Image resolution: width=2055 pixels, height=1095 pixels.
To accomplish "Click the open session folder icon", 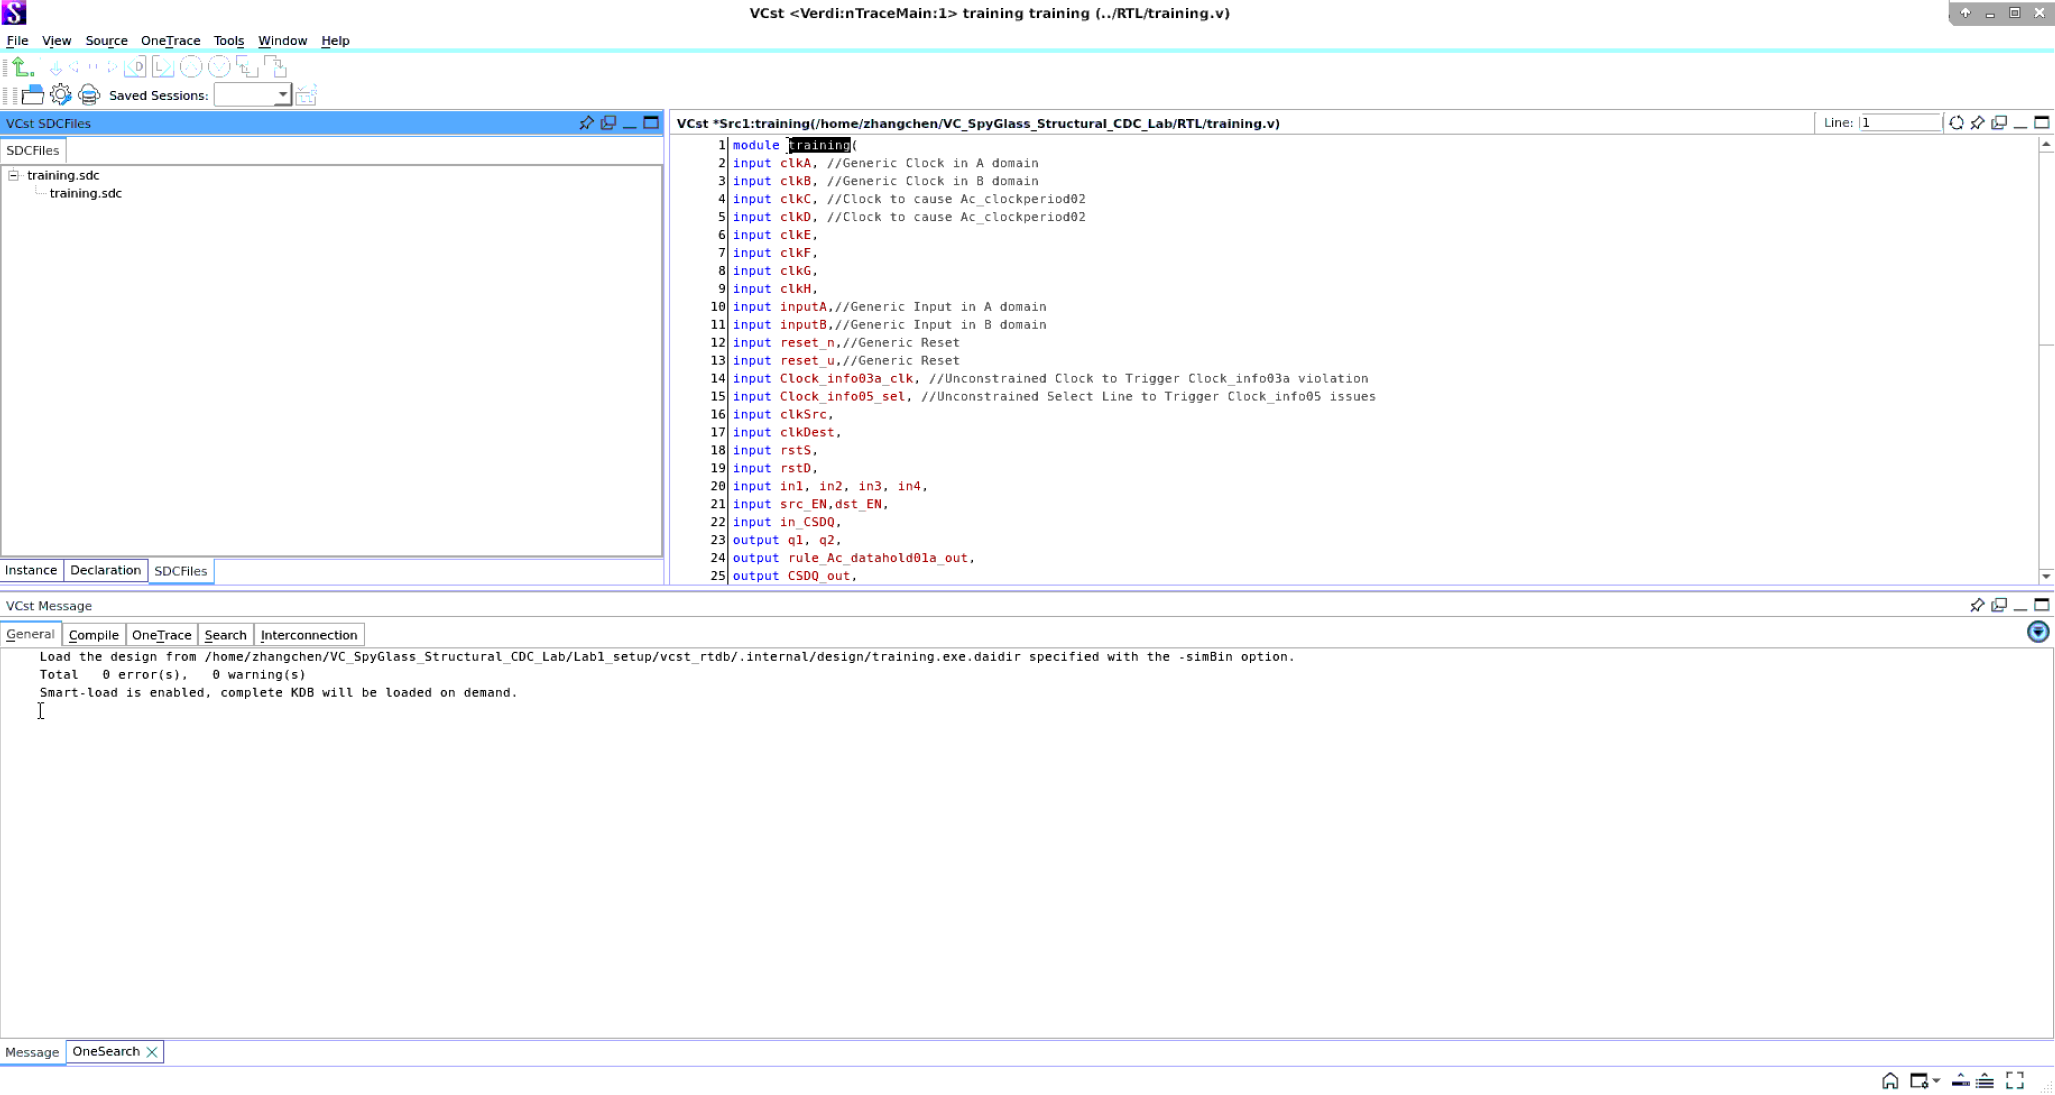I will tap(34, 94).
